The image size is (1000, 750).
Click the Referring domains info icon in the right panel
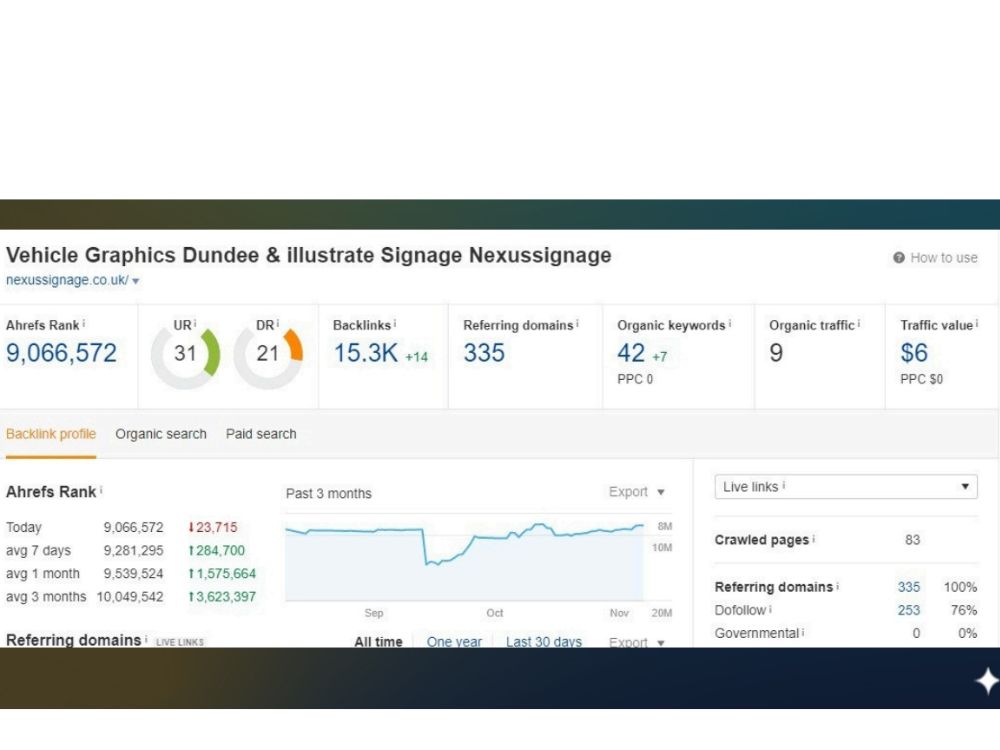tap(837, 585)
